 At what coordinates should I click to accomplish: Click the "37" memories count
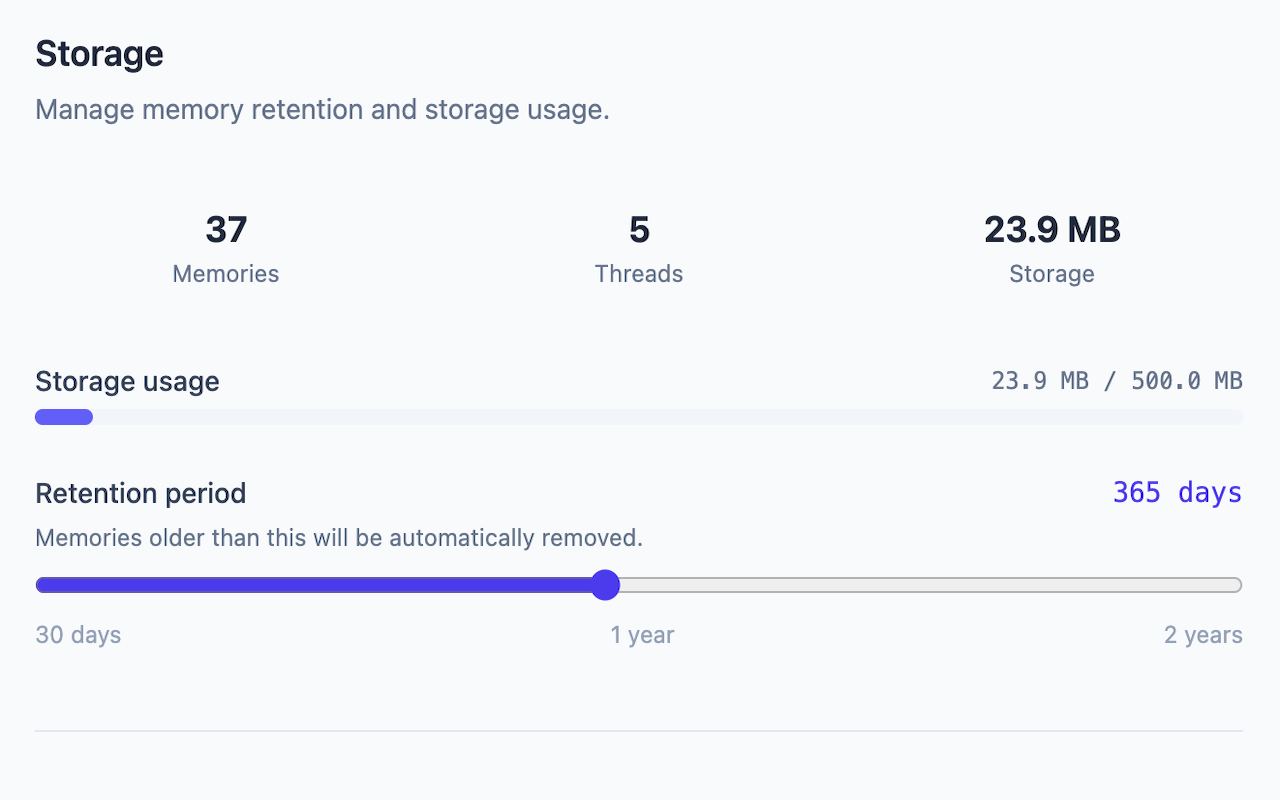pos(226,230)
